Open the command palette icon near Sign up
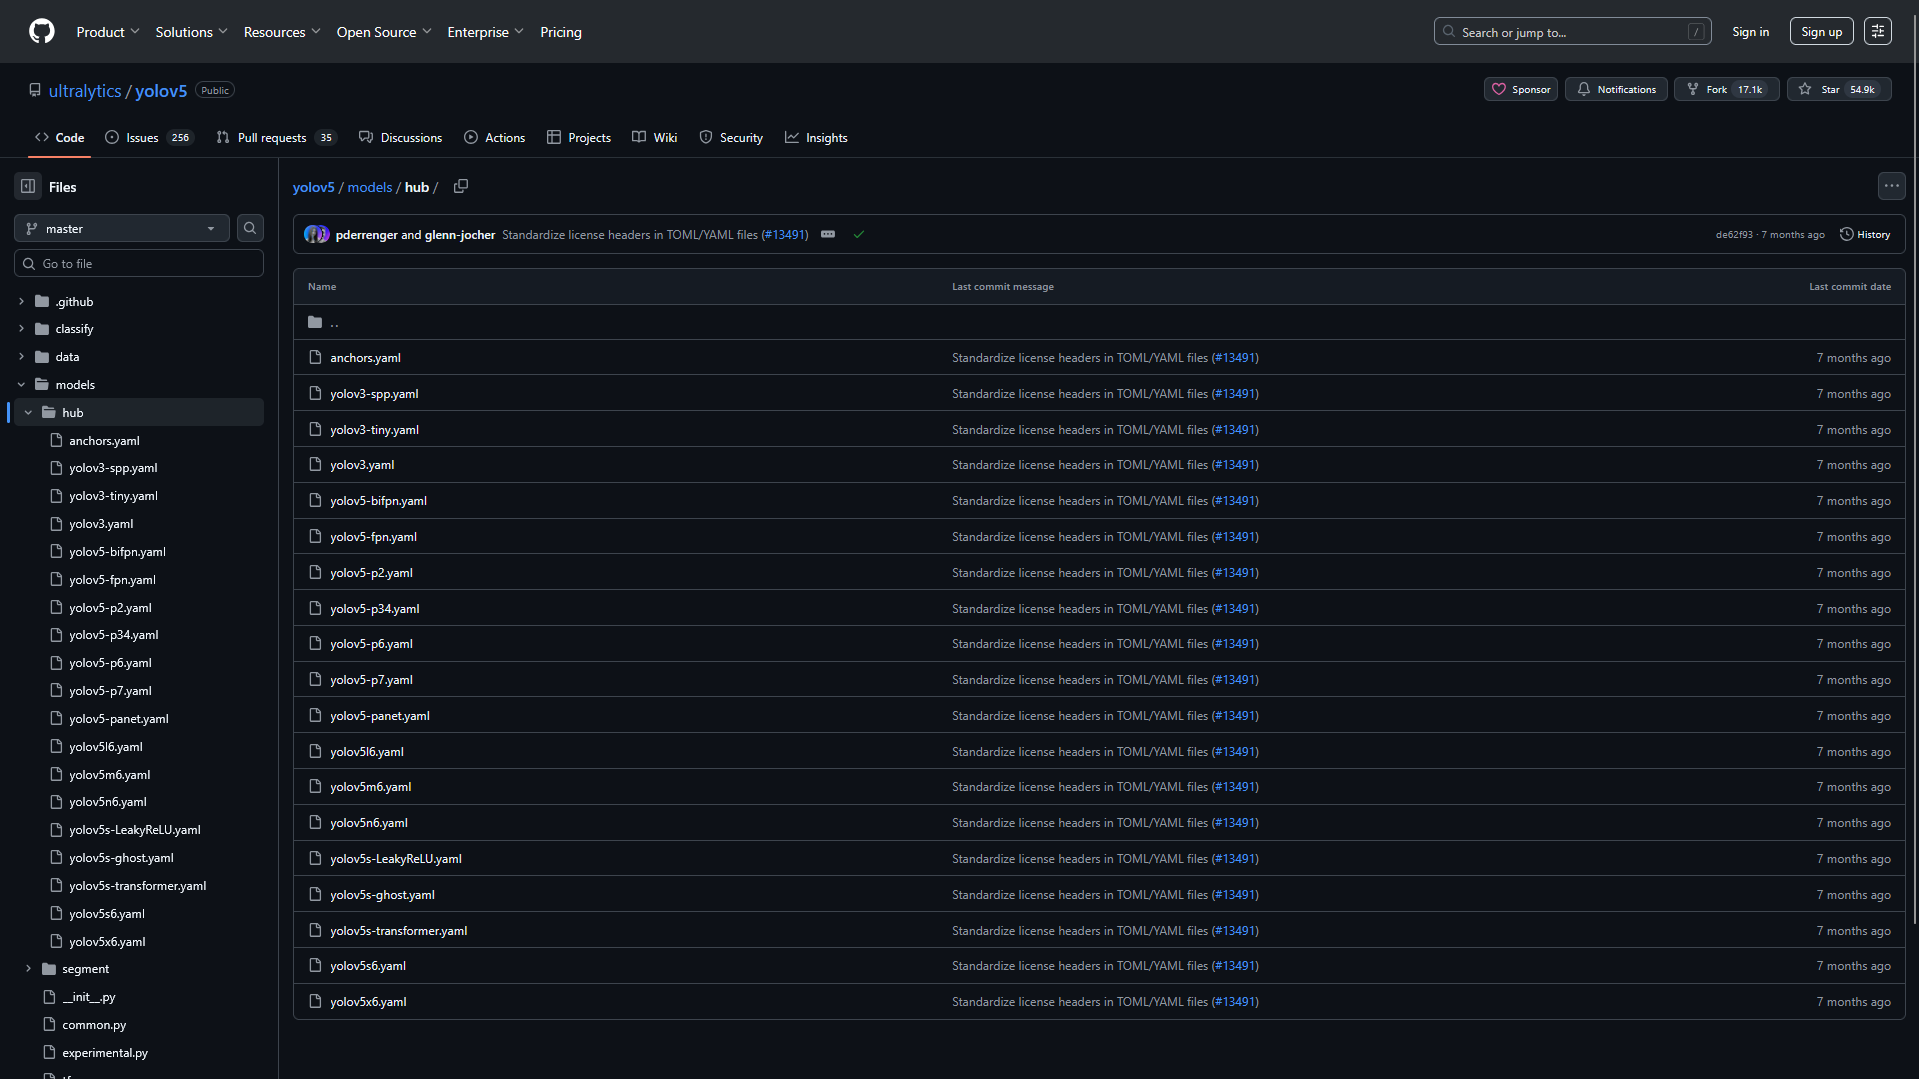The height and width of the screenshot is (1079, 1919). click(x=1877, y=32)
